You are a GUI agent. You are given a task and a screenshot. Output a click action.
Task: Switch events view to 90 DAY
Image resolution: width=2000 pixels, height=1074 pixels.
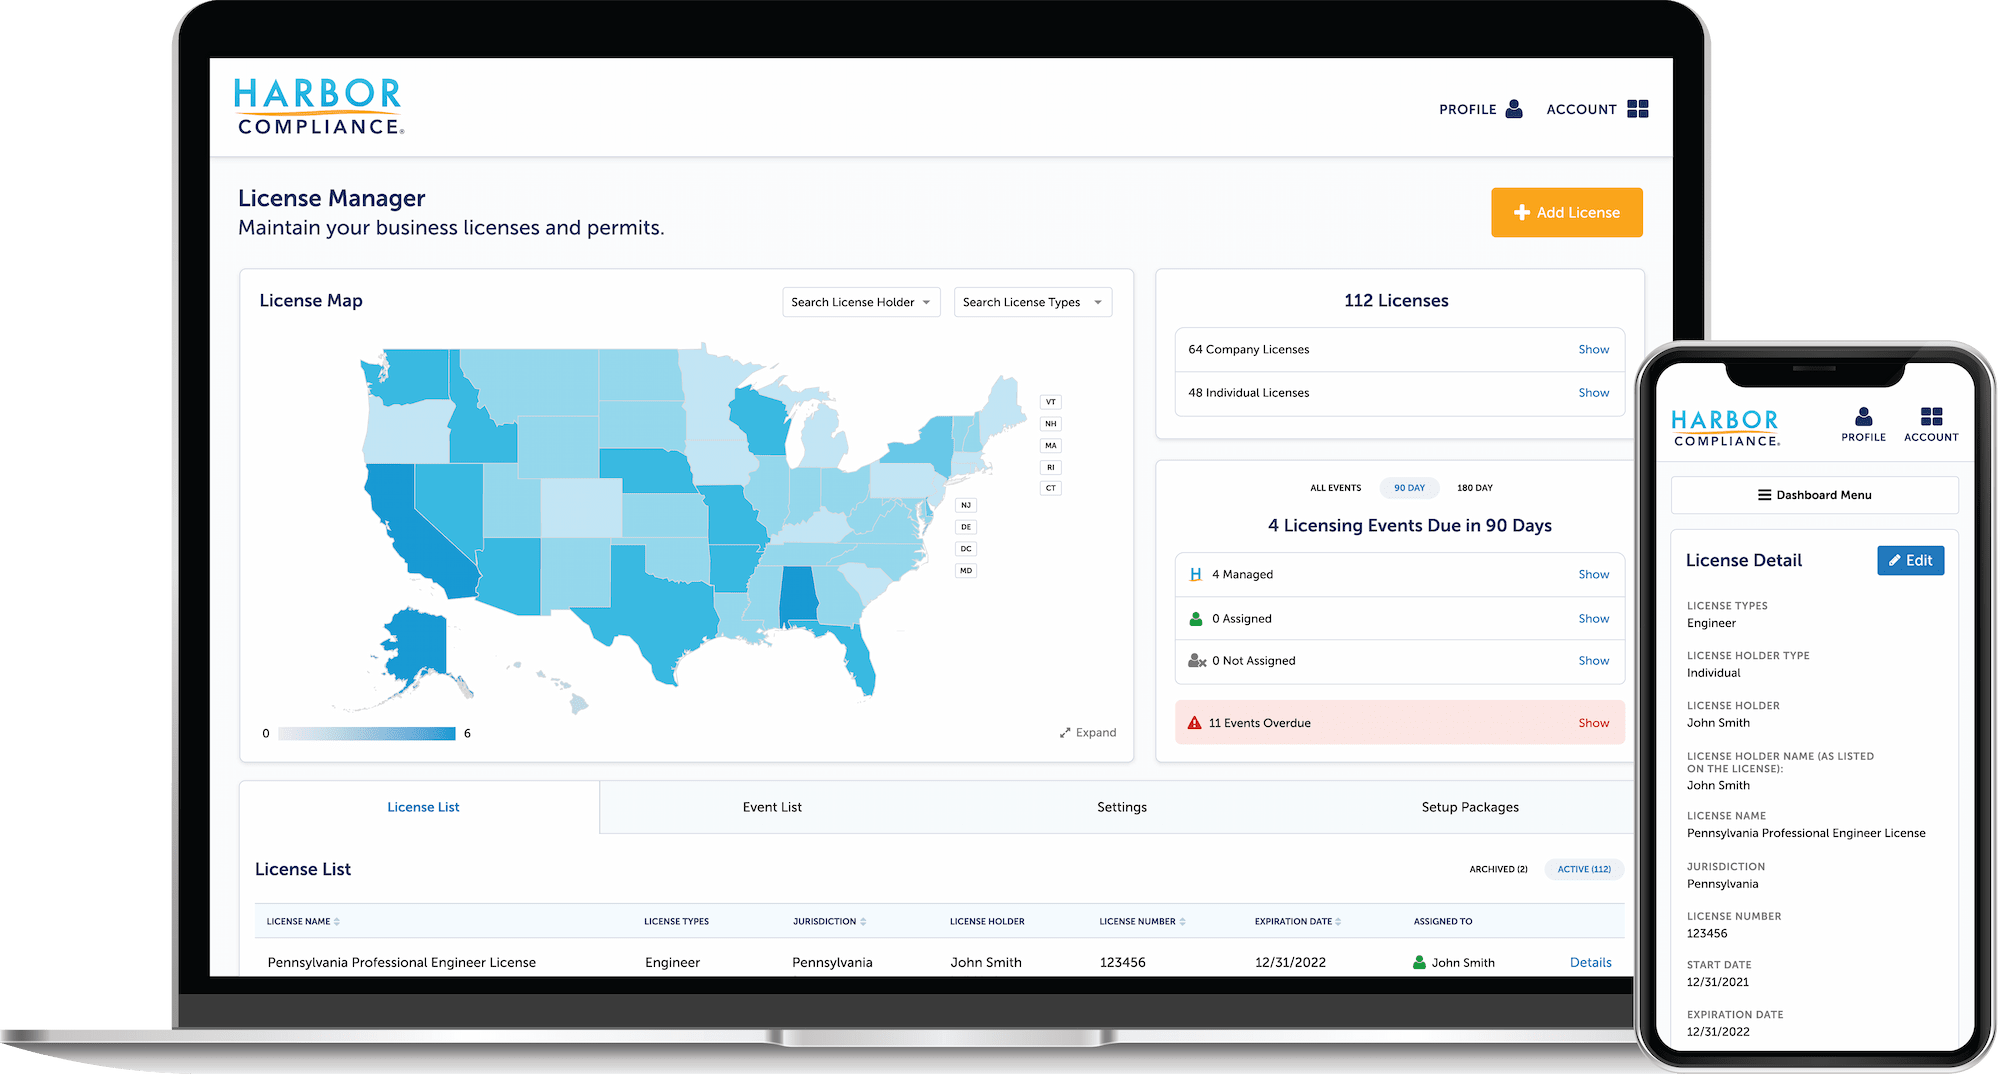(x=1409, y=487)
